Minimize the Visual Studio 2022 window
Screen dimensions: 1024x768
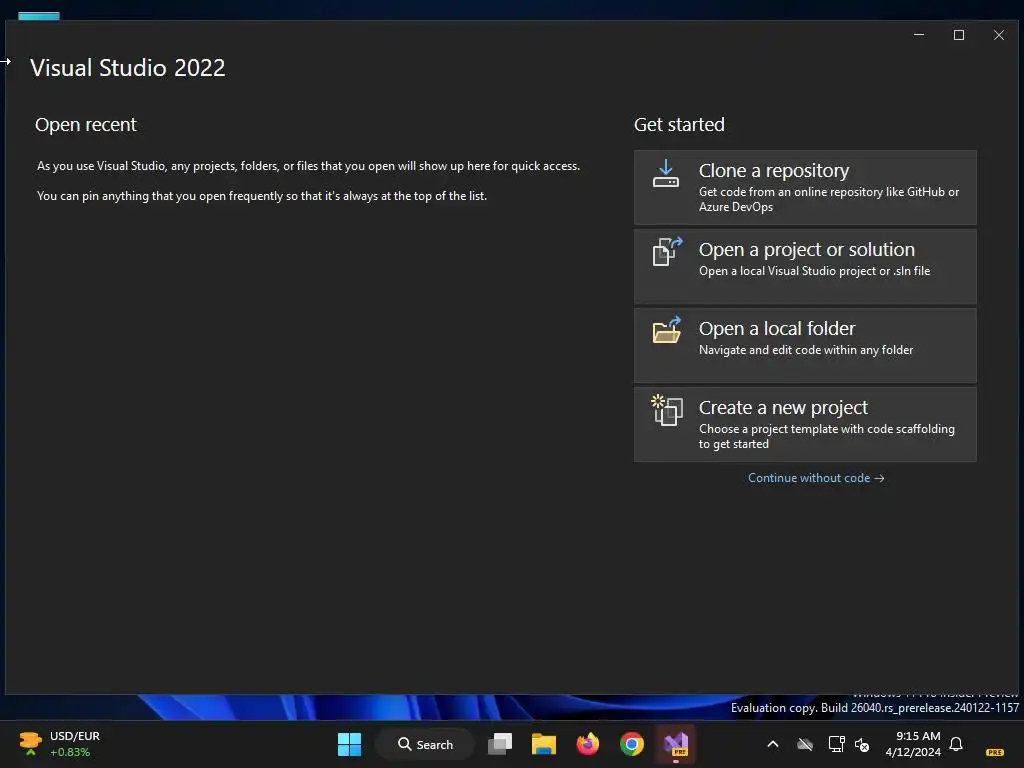click(919, 35)
